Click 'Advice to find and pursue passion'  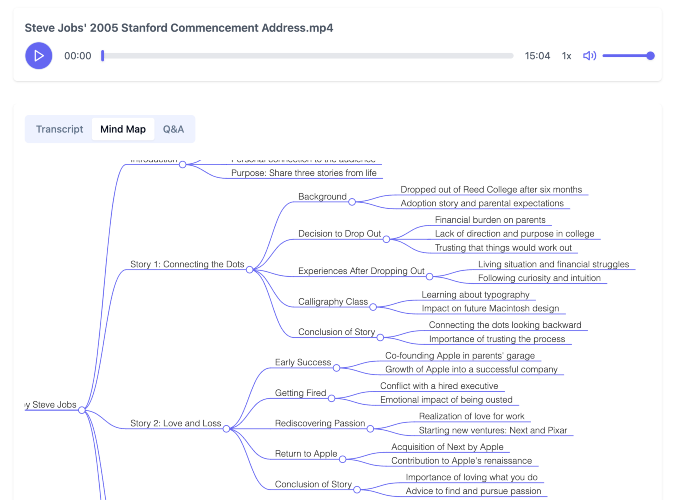473,491
